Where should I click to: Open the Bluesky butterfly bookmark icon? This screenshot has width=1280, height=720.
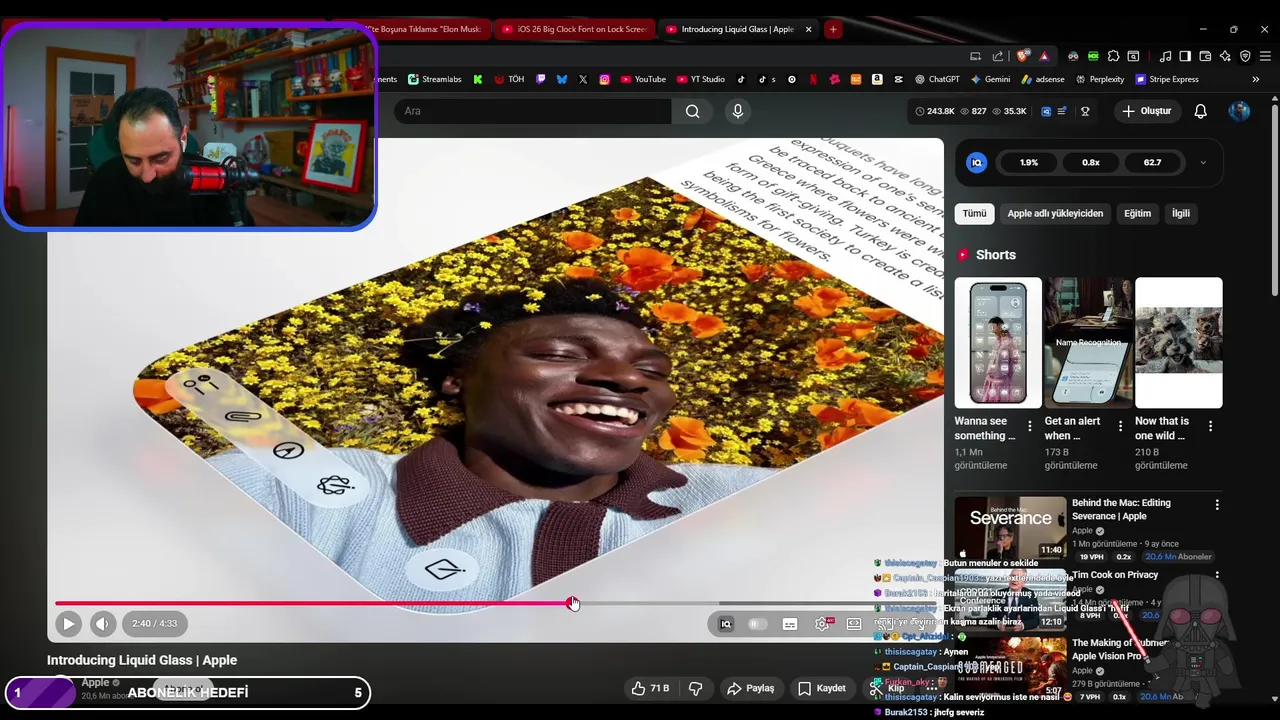562,79
